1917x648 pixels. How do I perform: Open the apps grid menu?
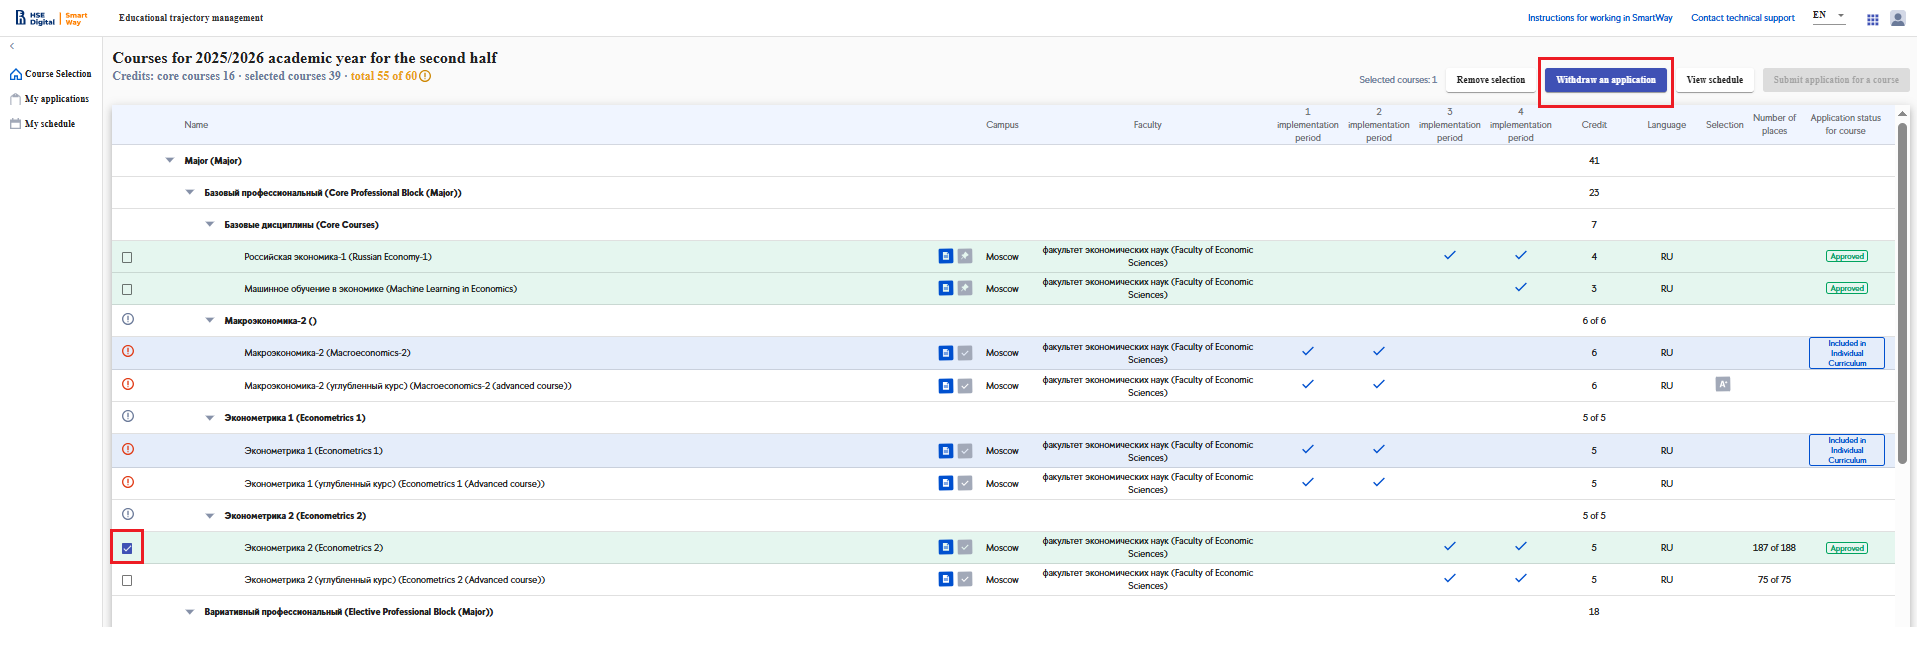[1872, 19]
